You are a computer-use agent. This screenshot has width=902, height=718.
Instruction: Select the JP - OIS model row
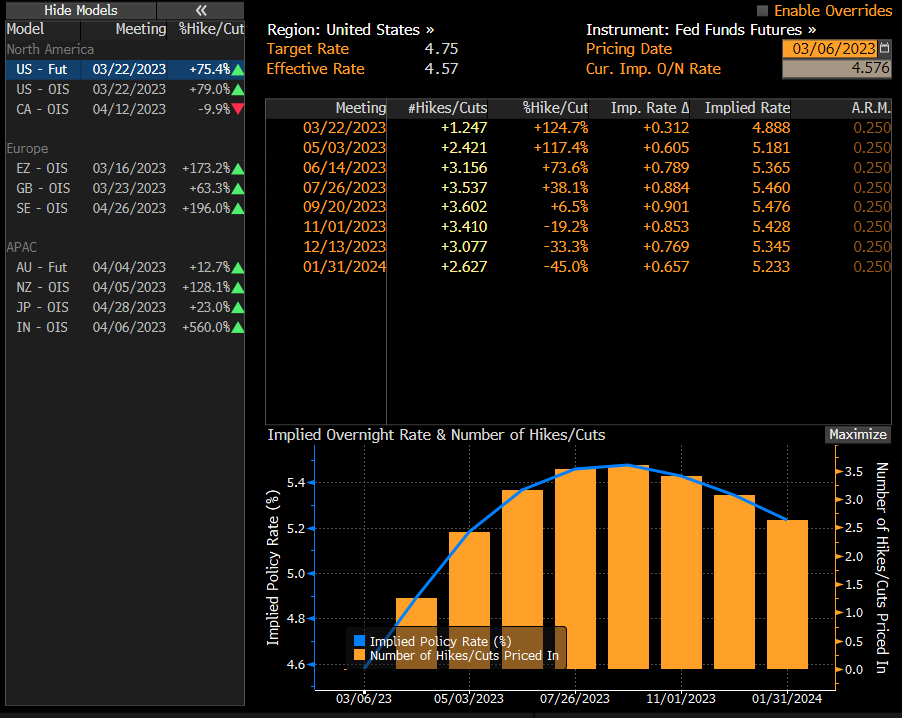click(43, 307)
